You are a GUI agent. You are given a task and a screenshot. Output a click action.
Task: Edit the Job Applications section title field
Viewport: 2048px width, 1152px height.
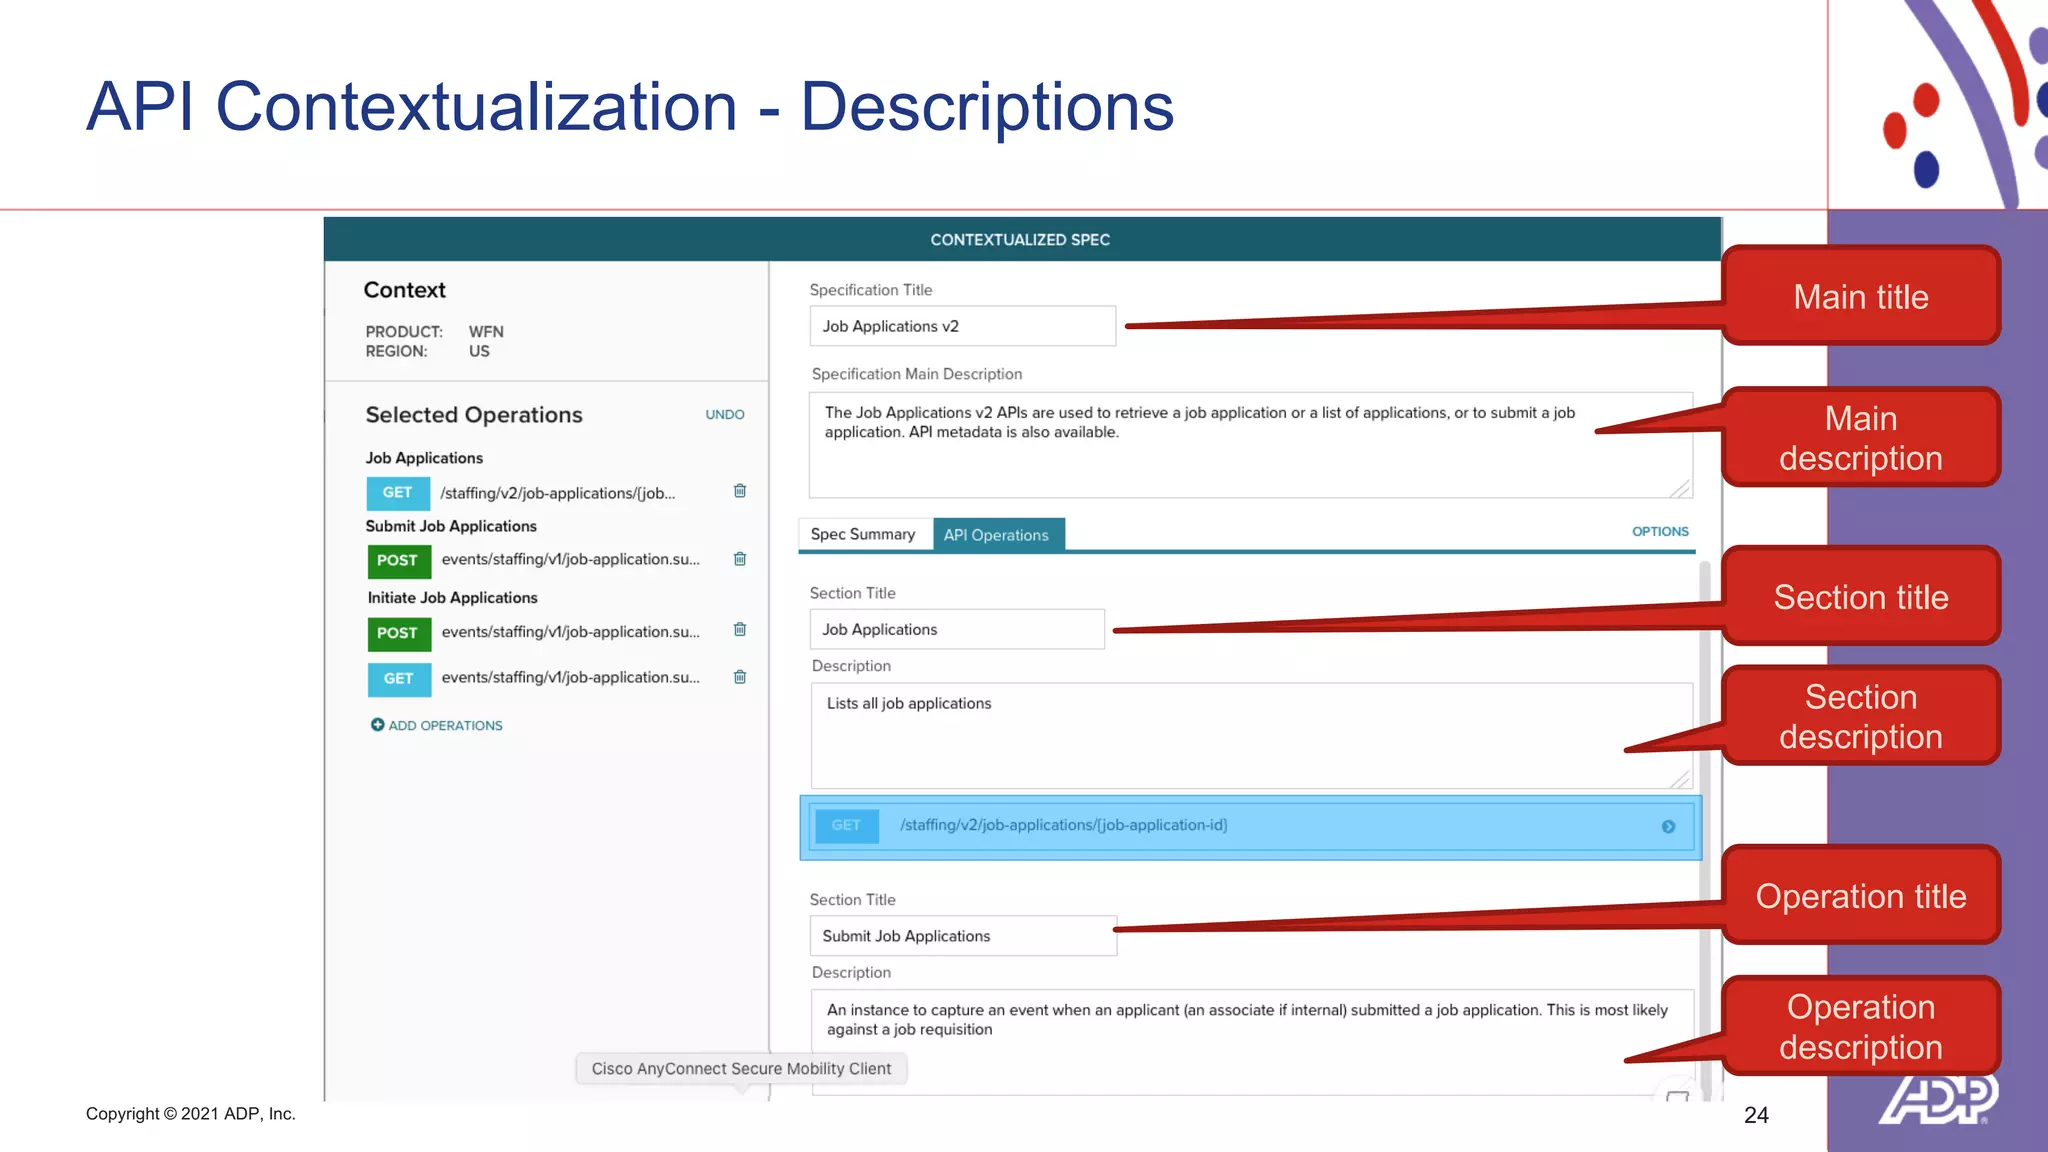pyautogui.click(x=957, y=629)
